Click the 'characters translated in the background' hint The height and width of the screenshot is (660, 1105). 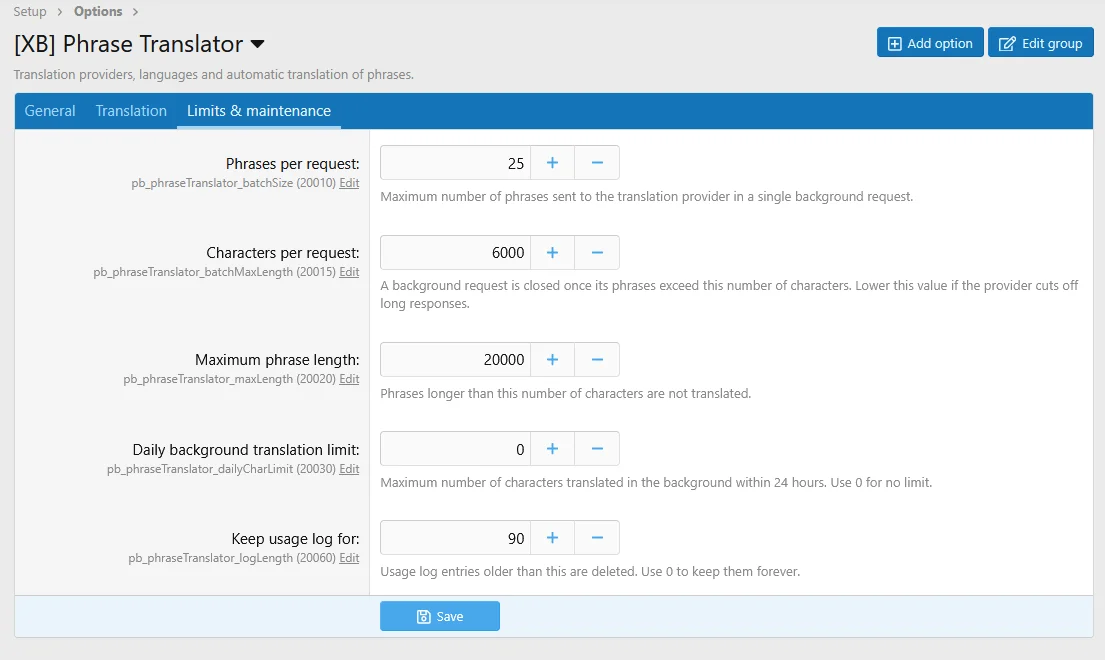(x=656, y=482)
